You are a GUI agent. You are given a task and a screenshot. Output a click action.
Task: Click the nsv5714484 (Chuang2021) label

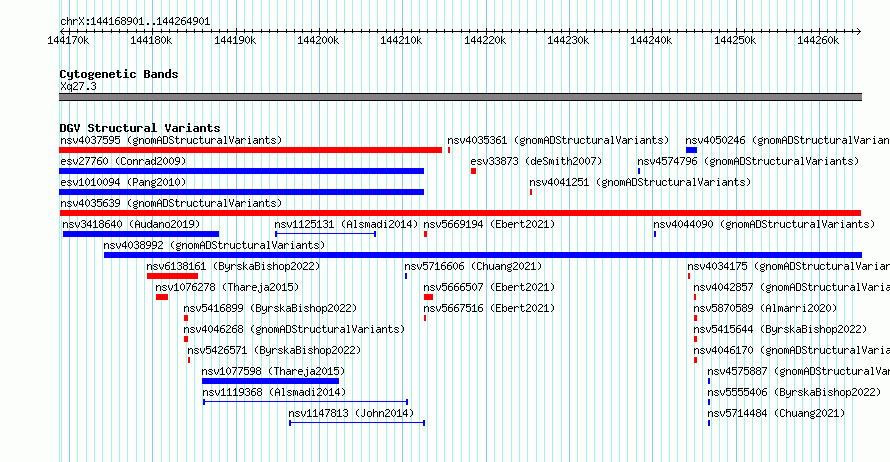click(776, 413)
